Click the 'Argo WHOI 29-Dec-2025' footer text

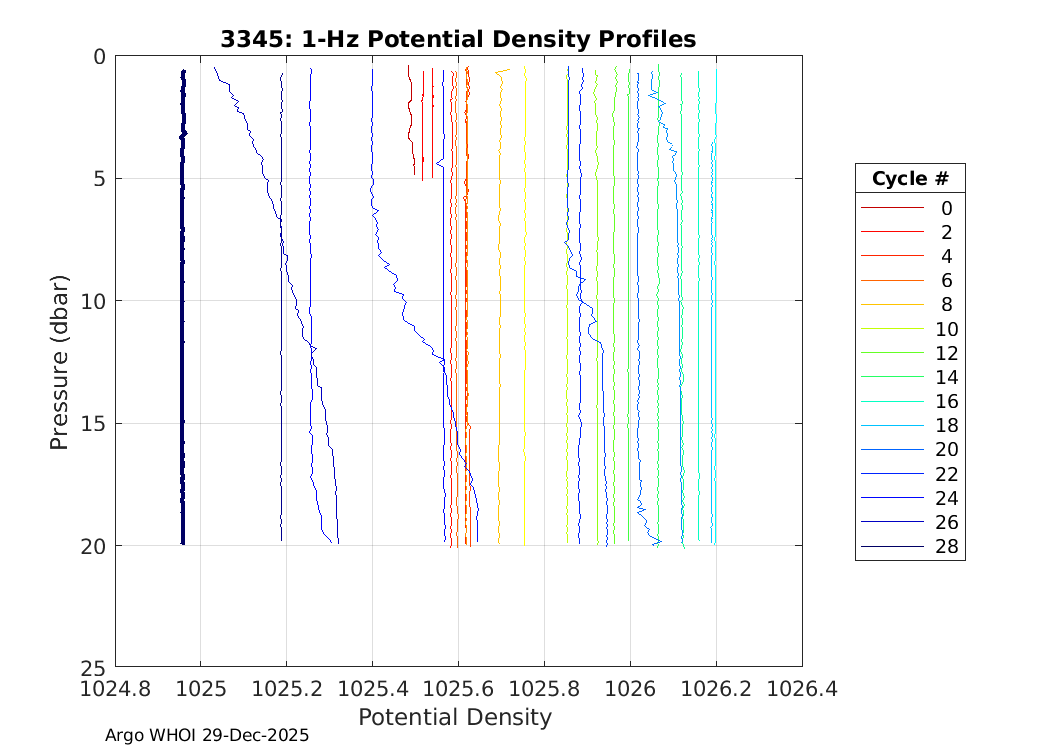click(x=207, y=735)
